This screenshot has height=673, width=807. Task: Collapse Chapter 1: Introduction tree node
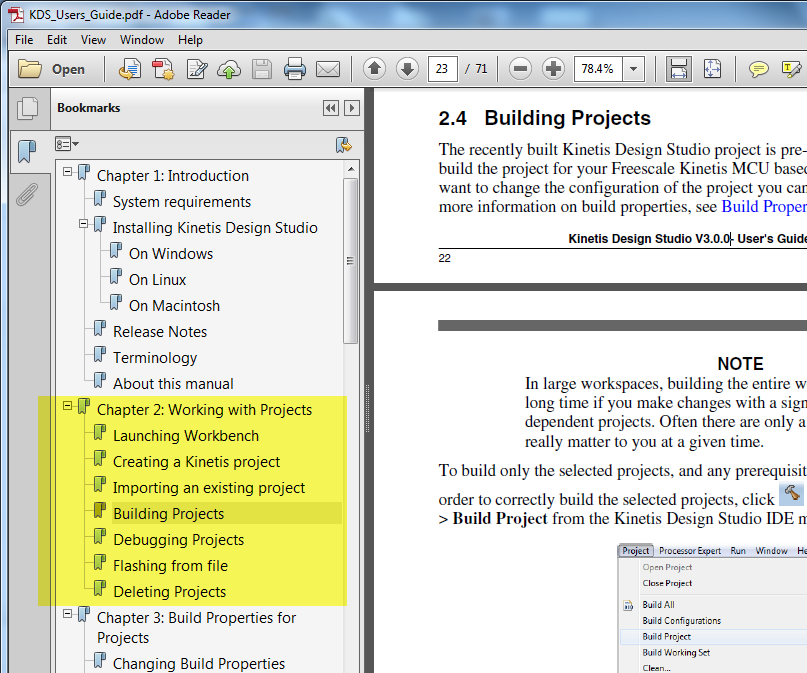(x=67, y=171)
